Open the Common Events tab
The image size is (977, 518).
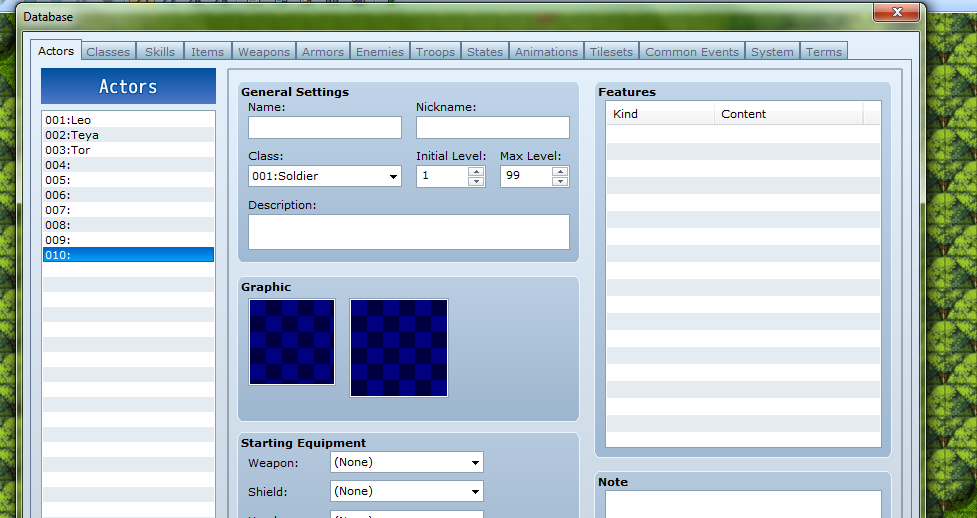(x=692, y=52)
